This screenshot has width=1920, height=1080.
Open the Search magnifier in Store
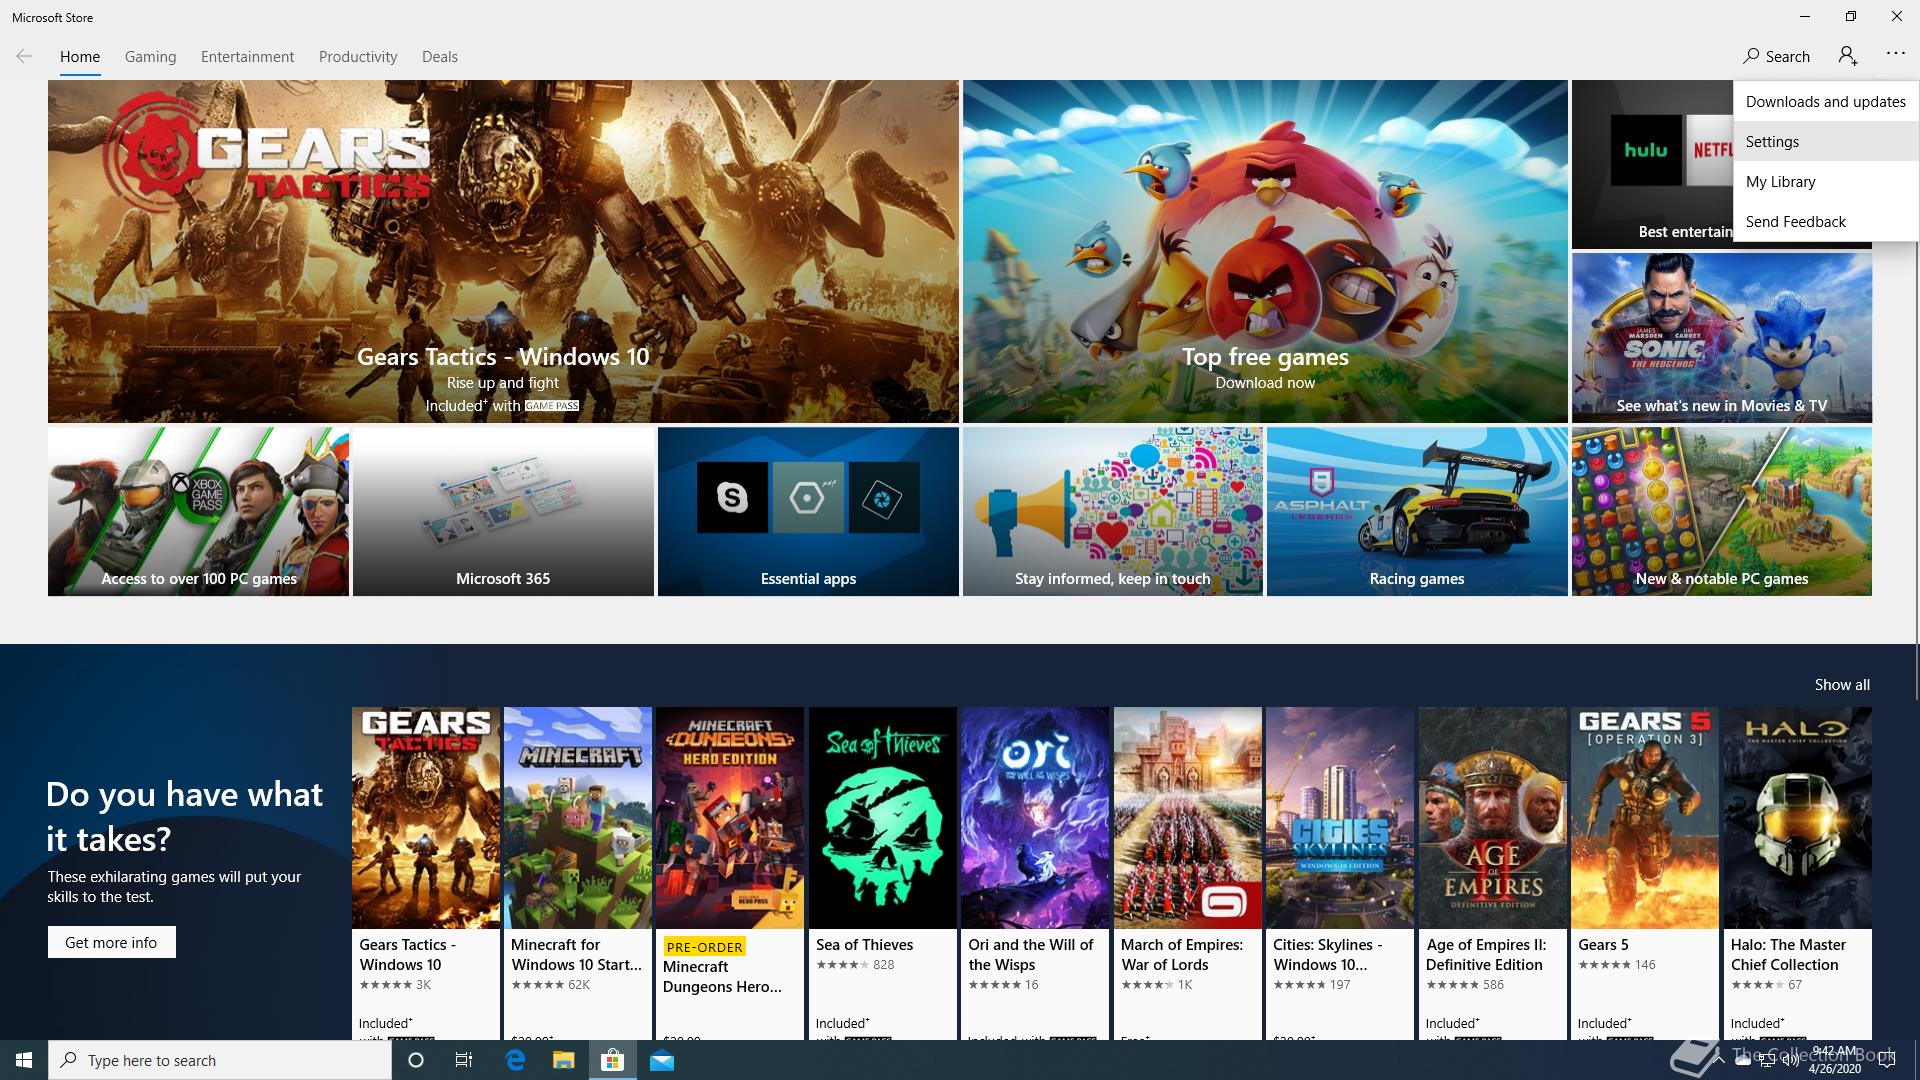coord(1751,56)
